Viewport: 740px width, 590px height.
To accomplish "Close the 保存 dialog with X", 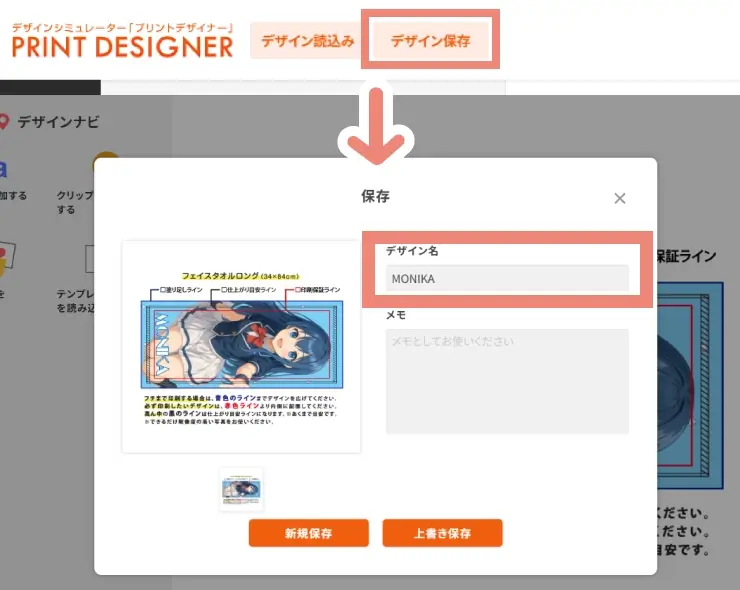I will point(620,198).
